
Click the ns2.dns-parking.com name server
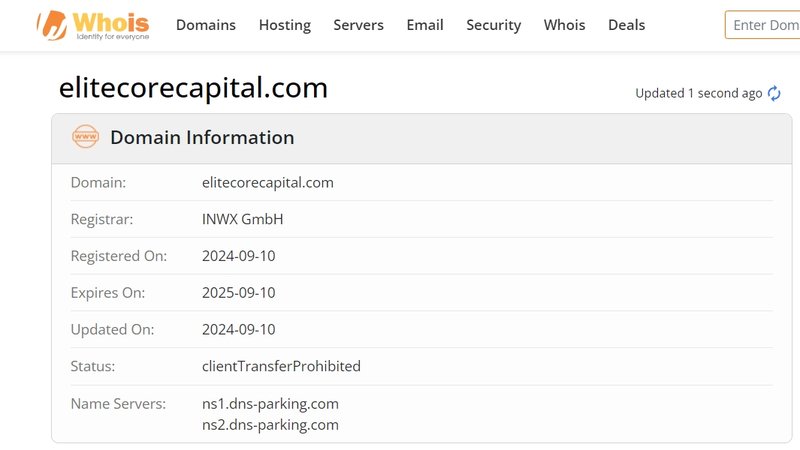[x=270, y=425]
